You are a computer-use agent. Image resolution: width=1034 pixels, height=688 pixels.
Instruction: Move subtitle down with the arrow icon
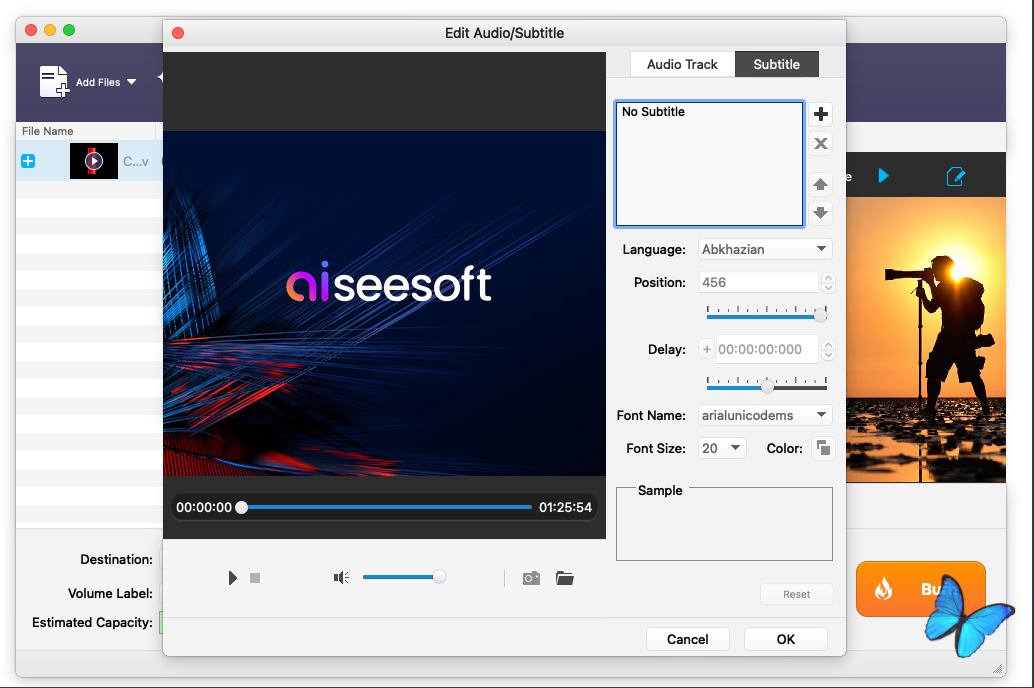[x=821, y=212]
